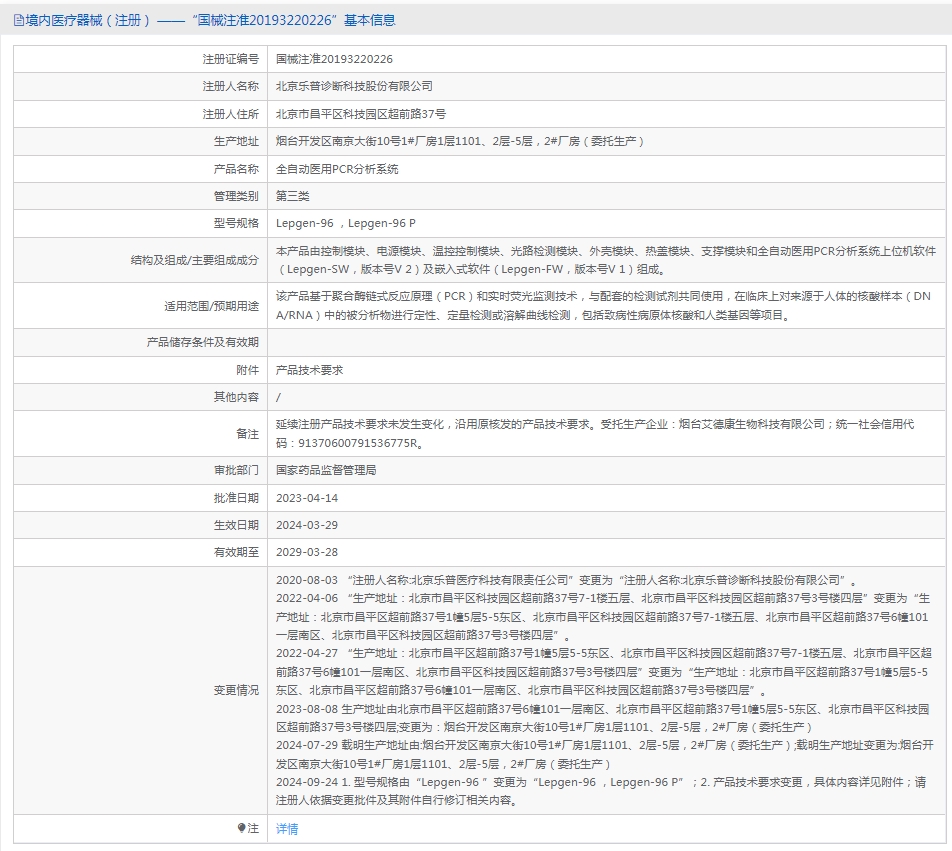
Task: Click the 适用范围/预期用途 description text
Action: [600, 306]
